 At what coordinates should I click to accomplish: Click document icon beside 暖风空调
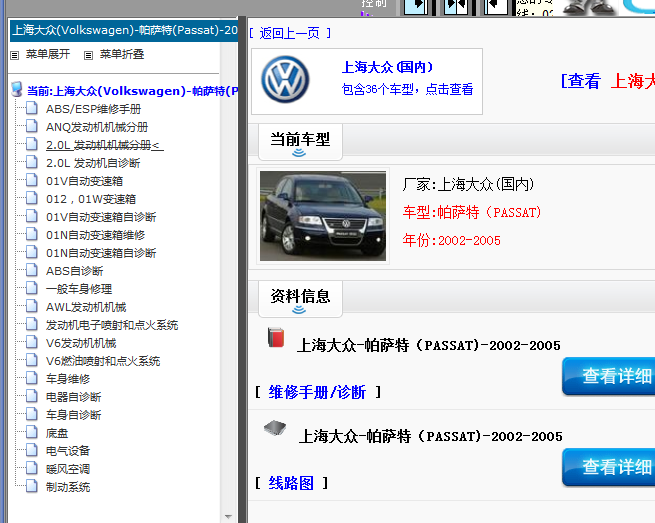[32, 467]
